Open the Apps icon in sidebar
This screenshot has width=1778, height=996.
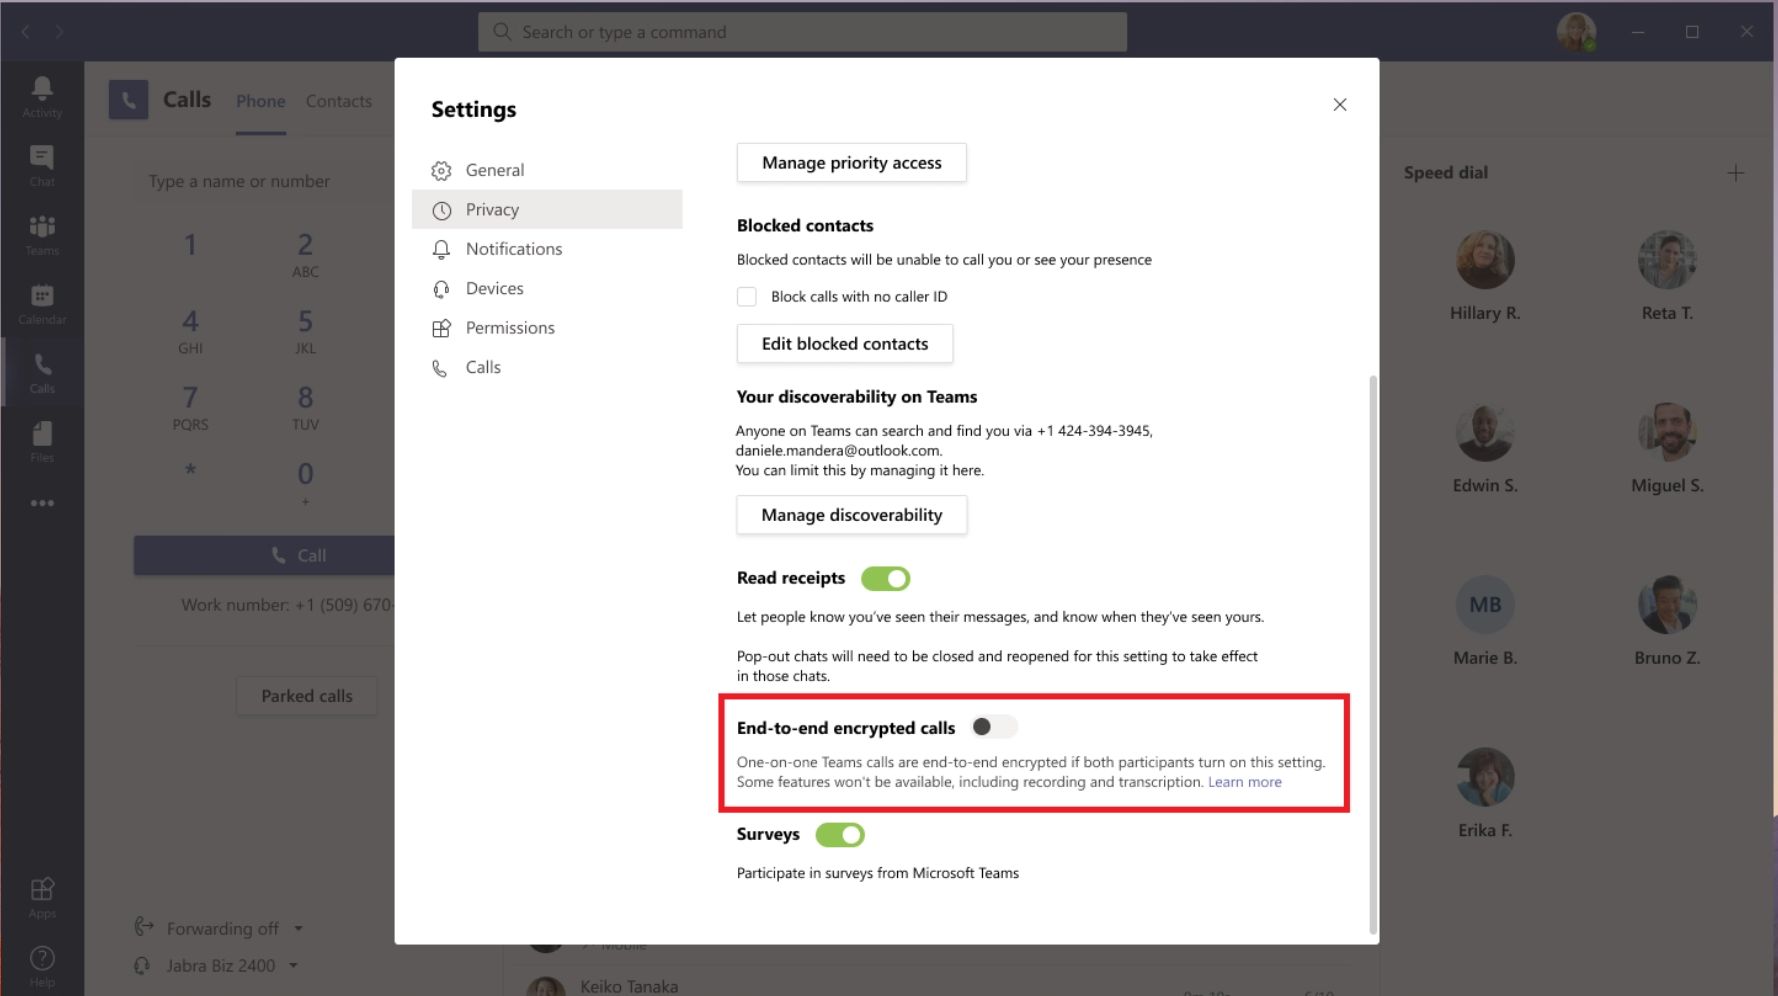coord(42,897)
